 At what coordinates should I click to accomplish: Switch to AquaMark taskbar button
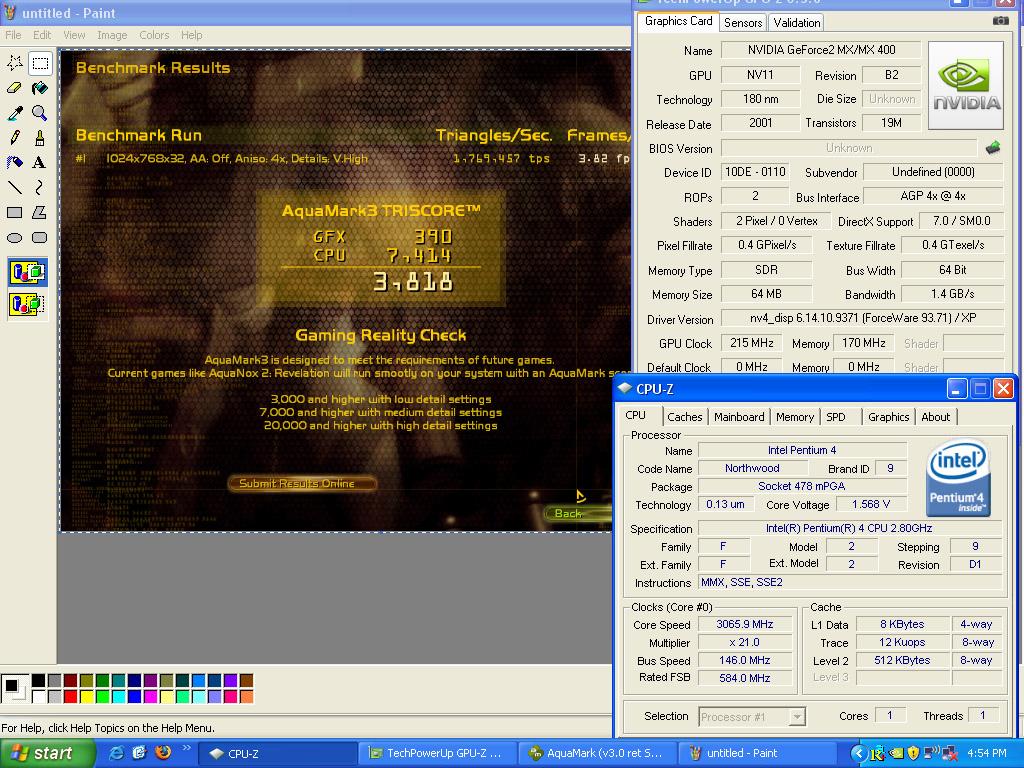point(598,754)
